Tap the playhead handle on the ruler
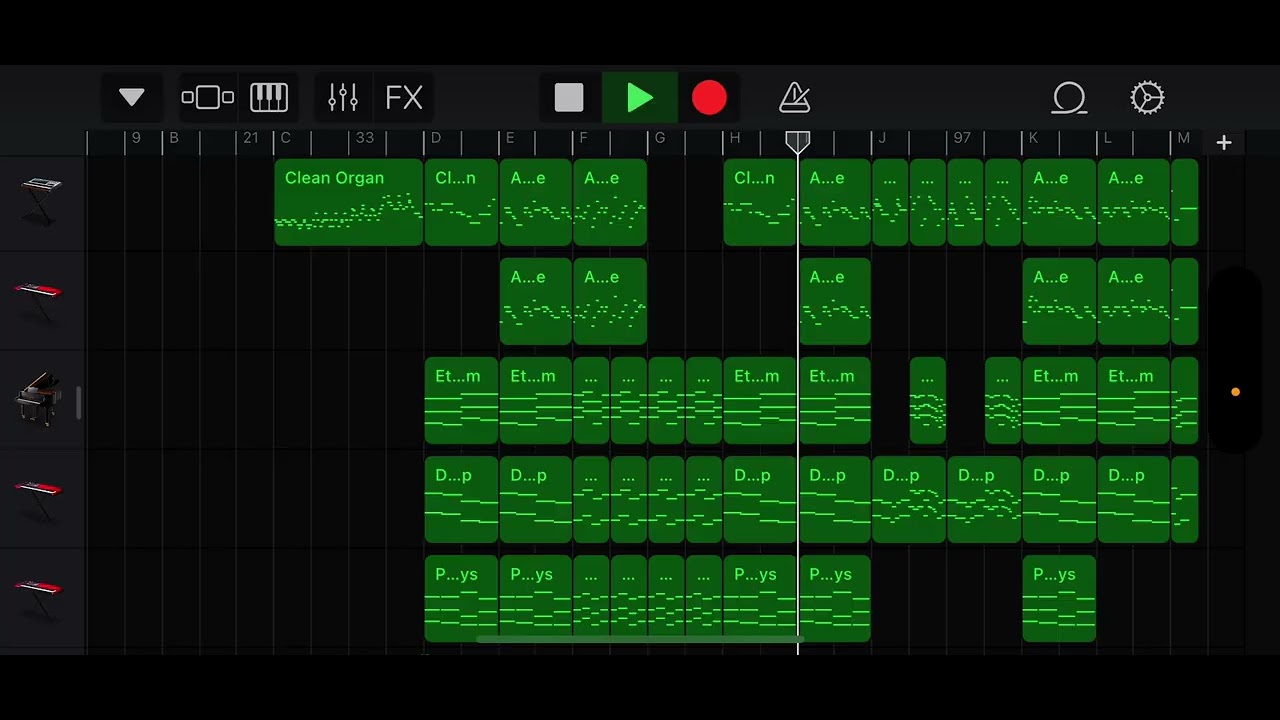 tap(797, 142)
